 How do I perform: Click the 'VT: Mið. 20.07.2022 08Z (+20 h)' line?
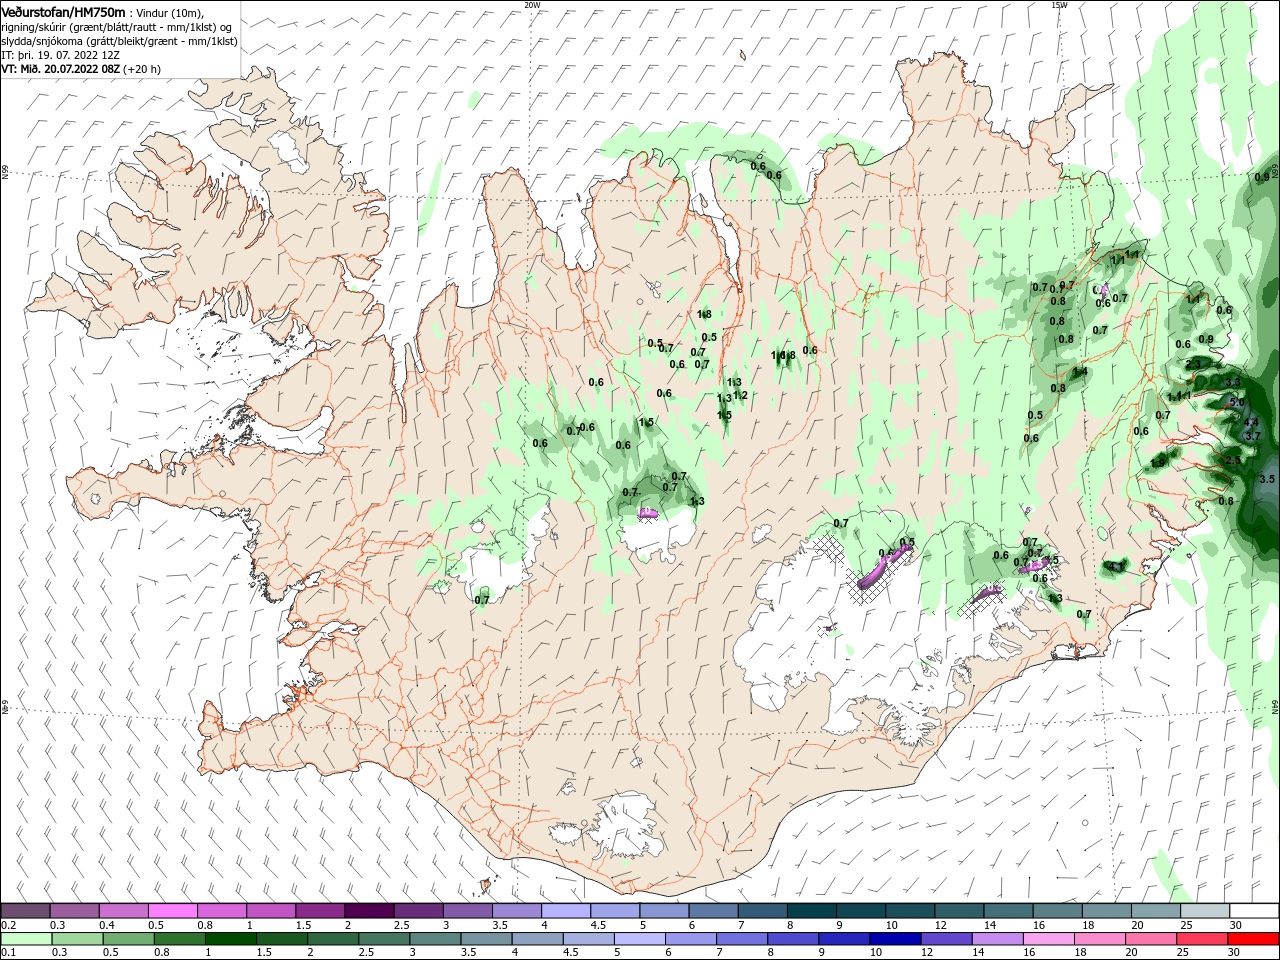coord(81,69)
